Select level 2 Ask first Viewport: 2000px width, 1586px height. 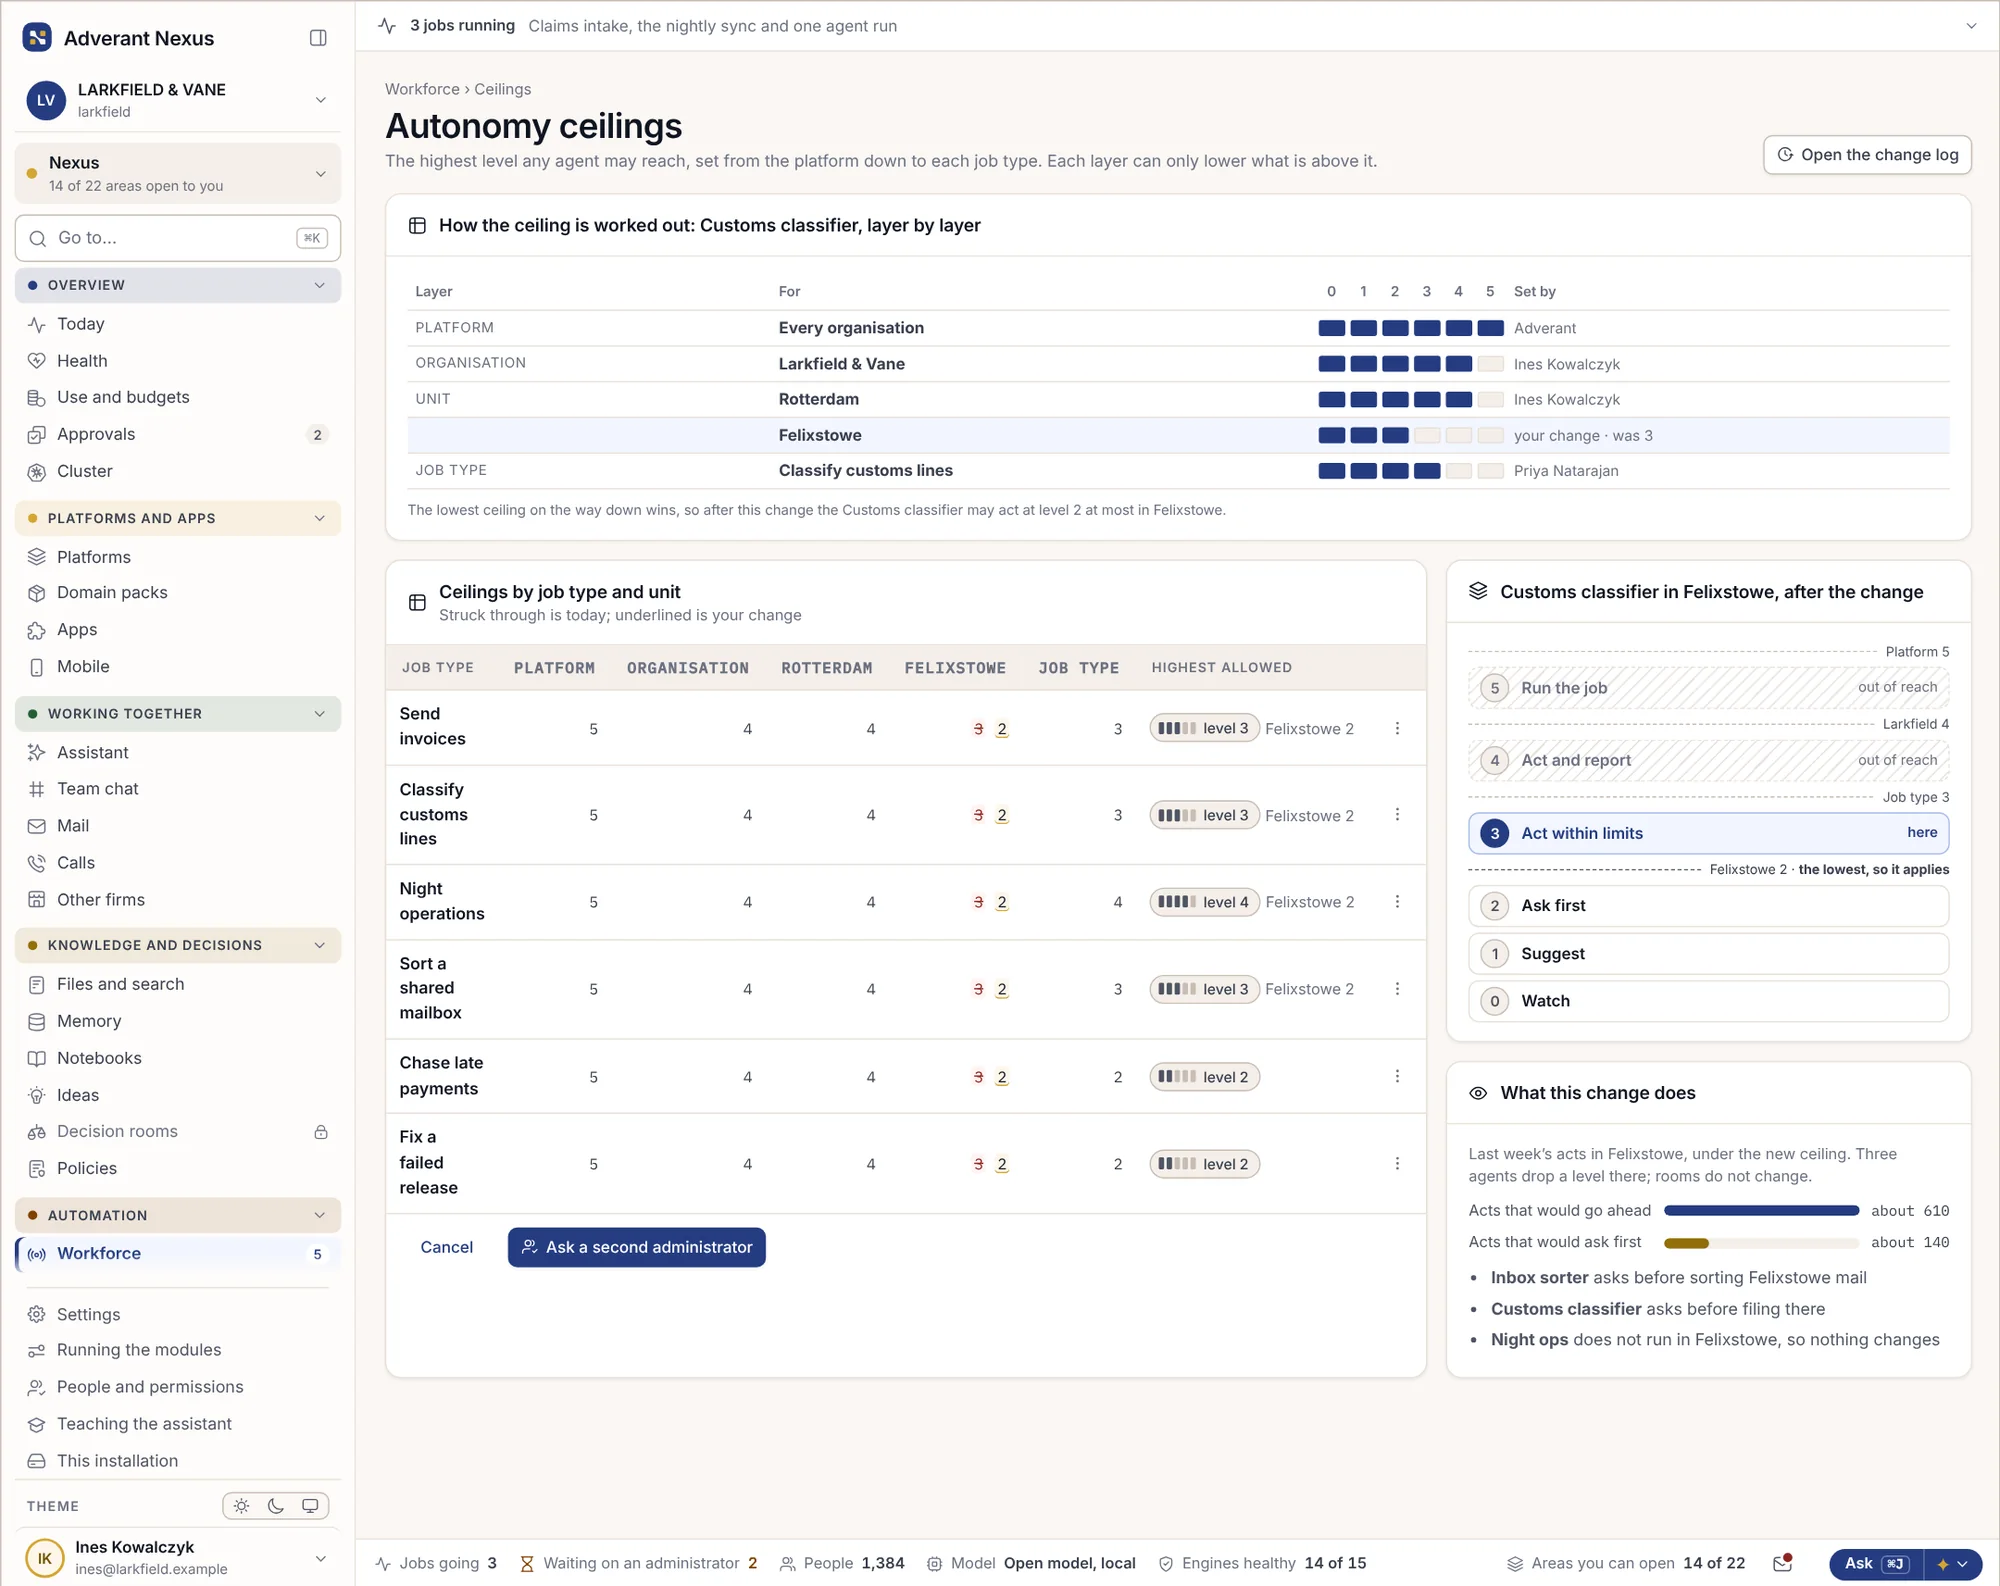tap(1708, 906)
